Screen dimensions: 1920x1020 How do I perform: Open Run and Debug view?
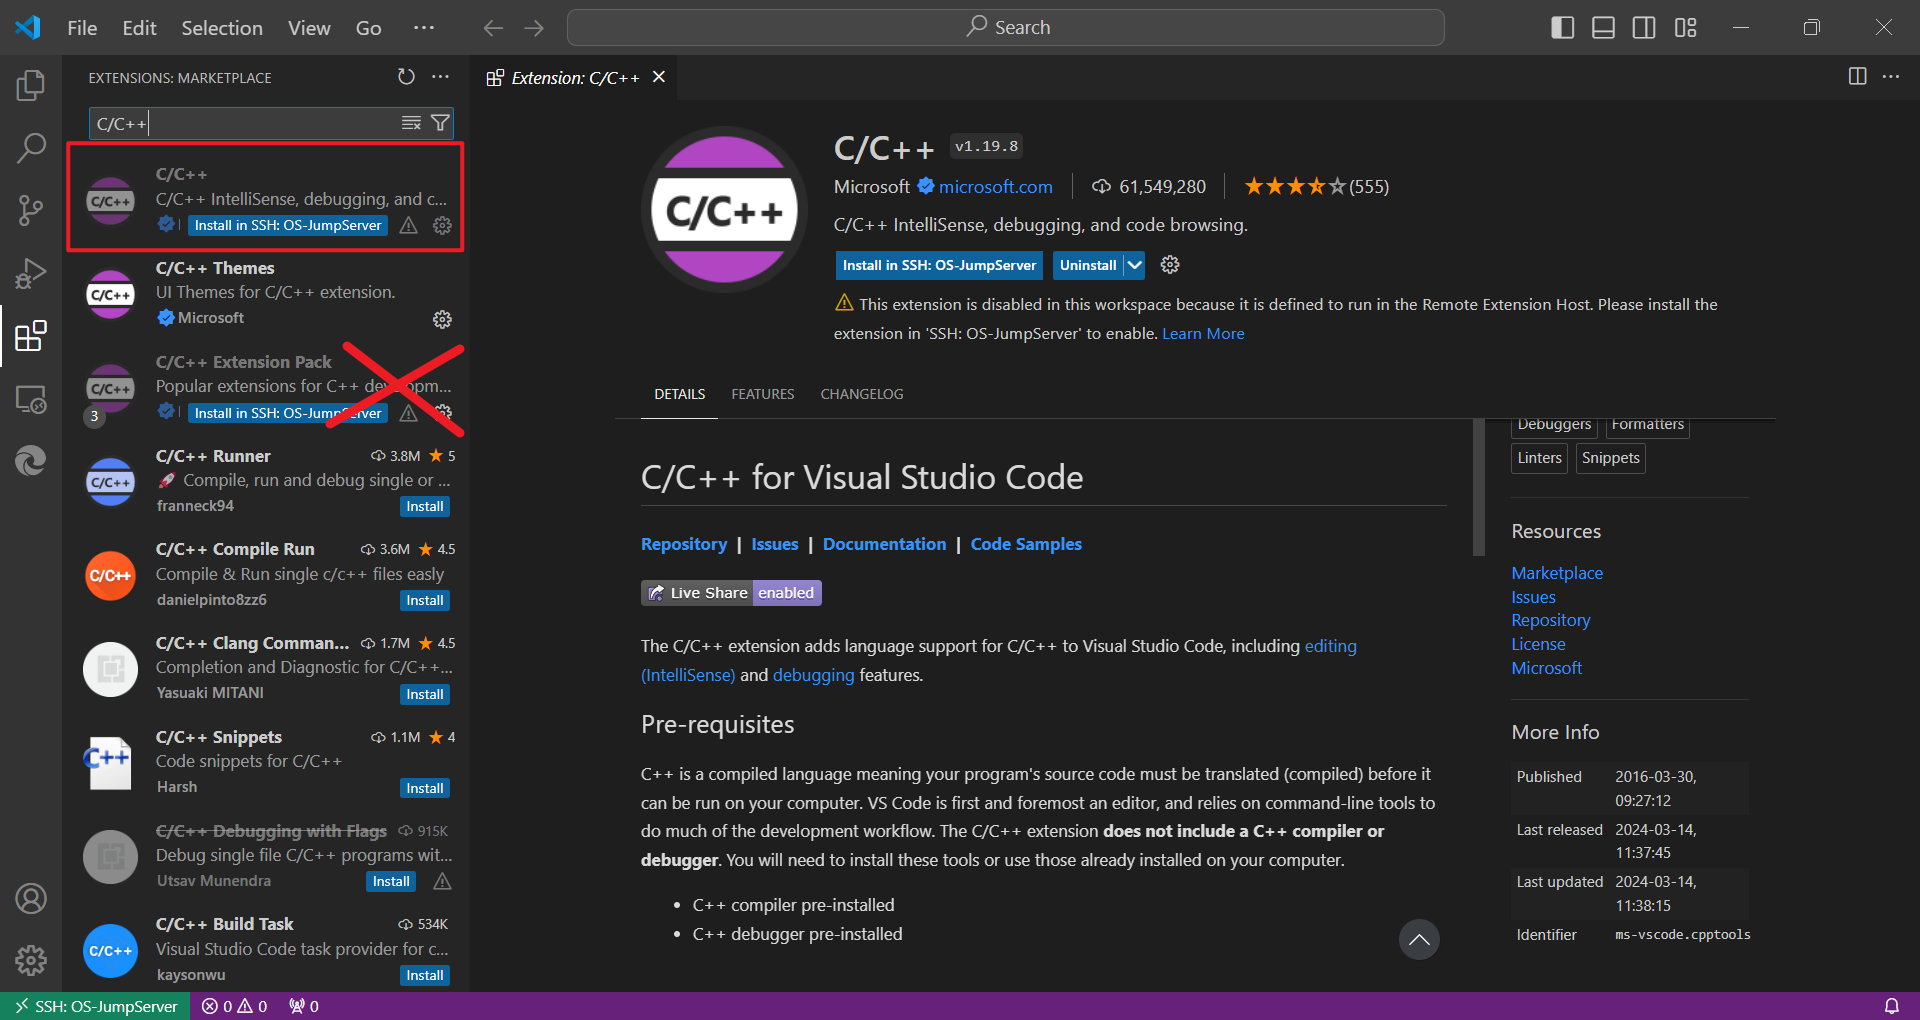tap(30, 273)
